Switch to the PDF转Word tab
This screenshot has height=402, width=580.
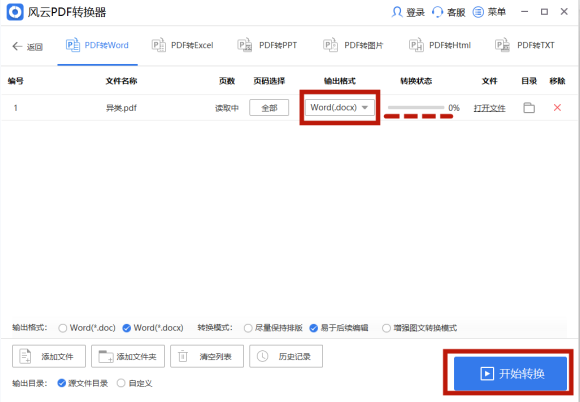(97, 45)
